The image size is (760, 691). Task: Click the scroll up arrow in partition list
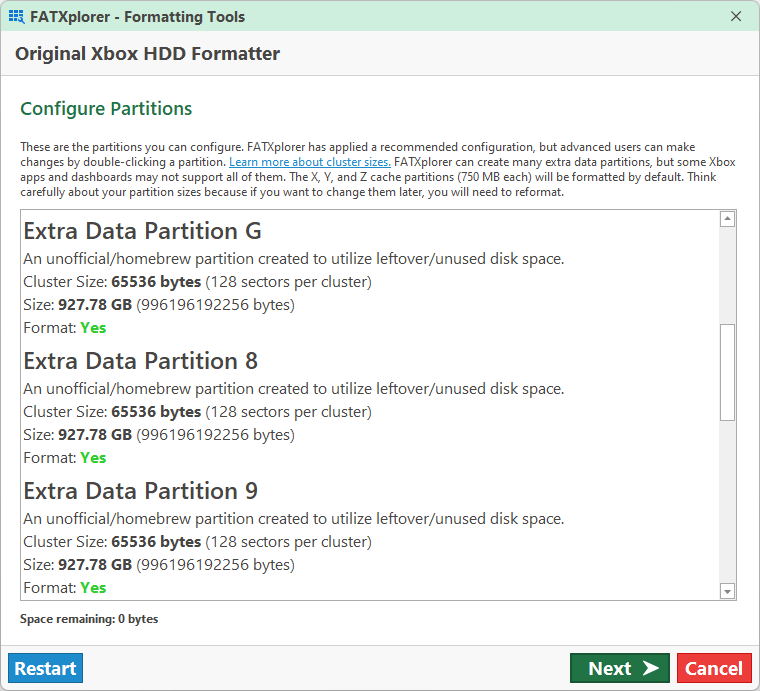(727, 219)
